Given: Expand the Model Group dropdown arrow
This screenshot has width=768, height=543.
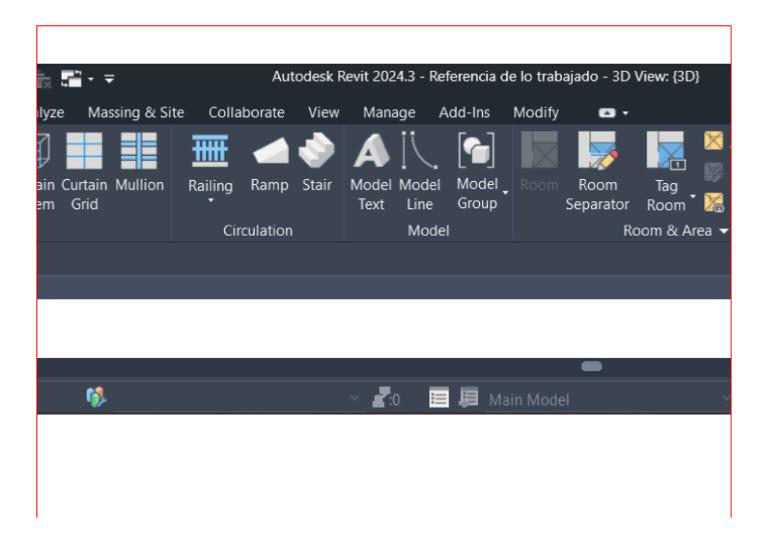Looking at the screenshot, I should tap(505, 193).
